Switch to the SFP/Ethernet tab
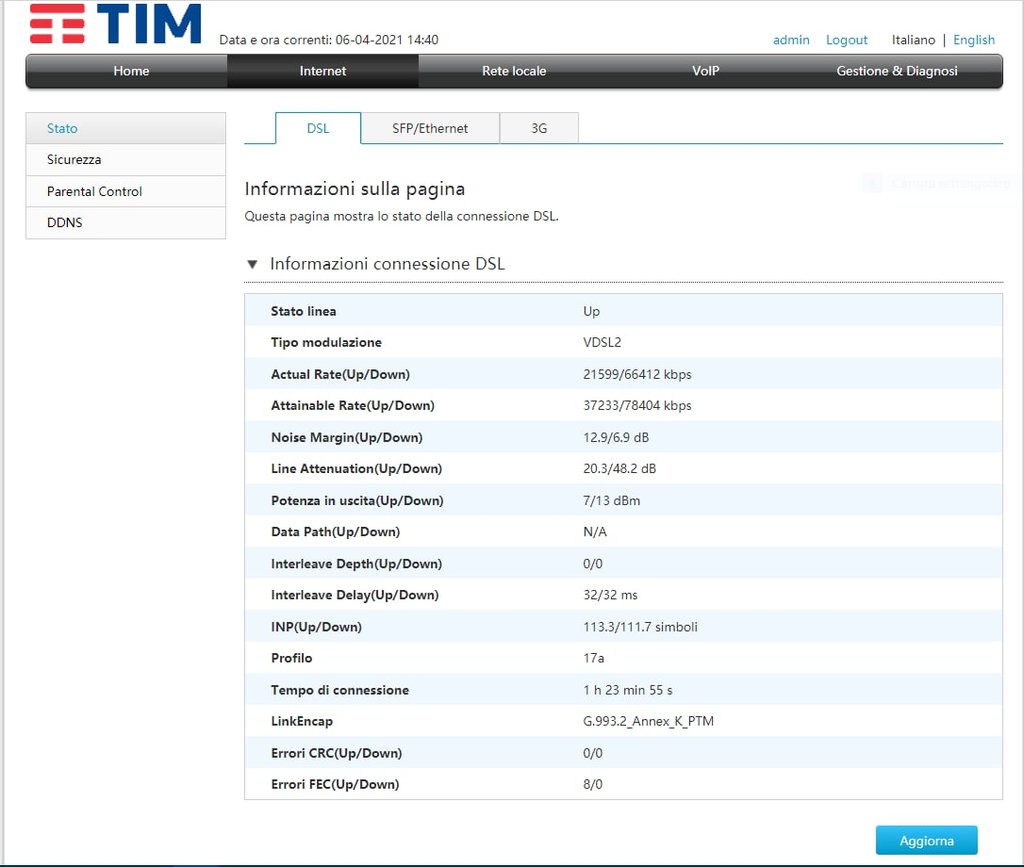This screenshot has height=867, width=1024. [430, 128]
